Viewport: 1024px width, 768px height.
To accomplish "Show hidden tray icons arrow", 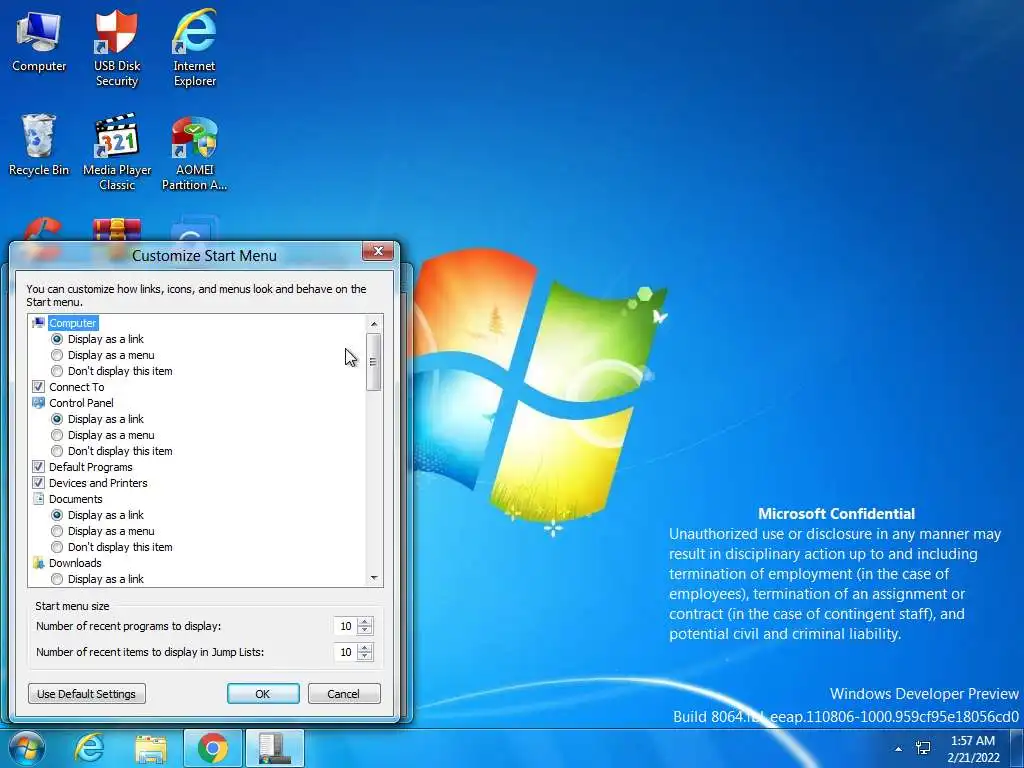I will 899,749.
